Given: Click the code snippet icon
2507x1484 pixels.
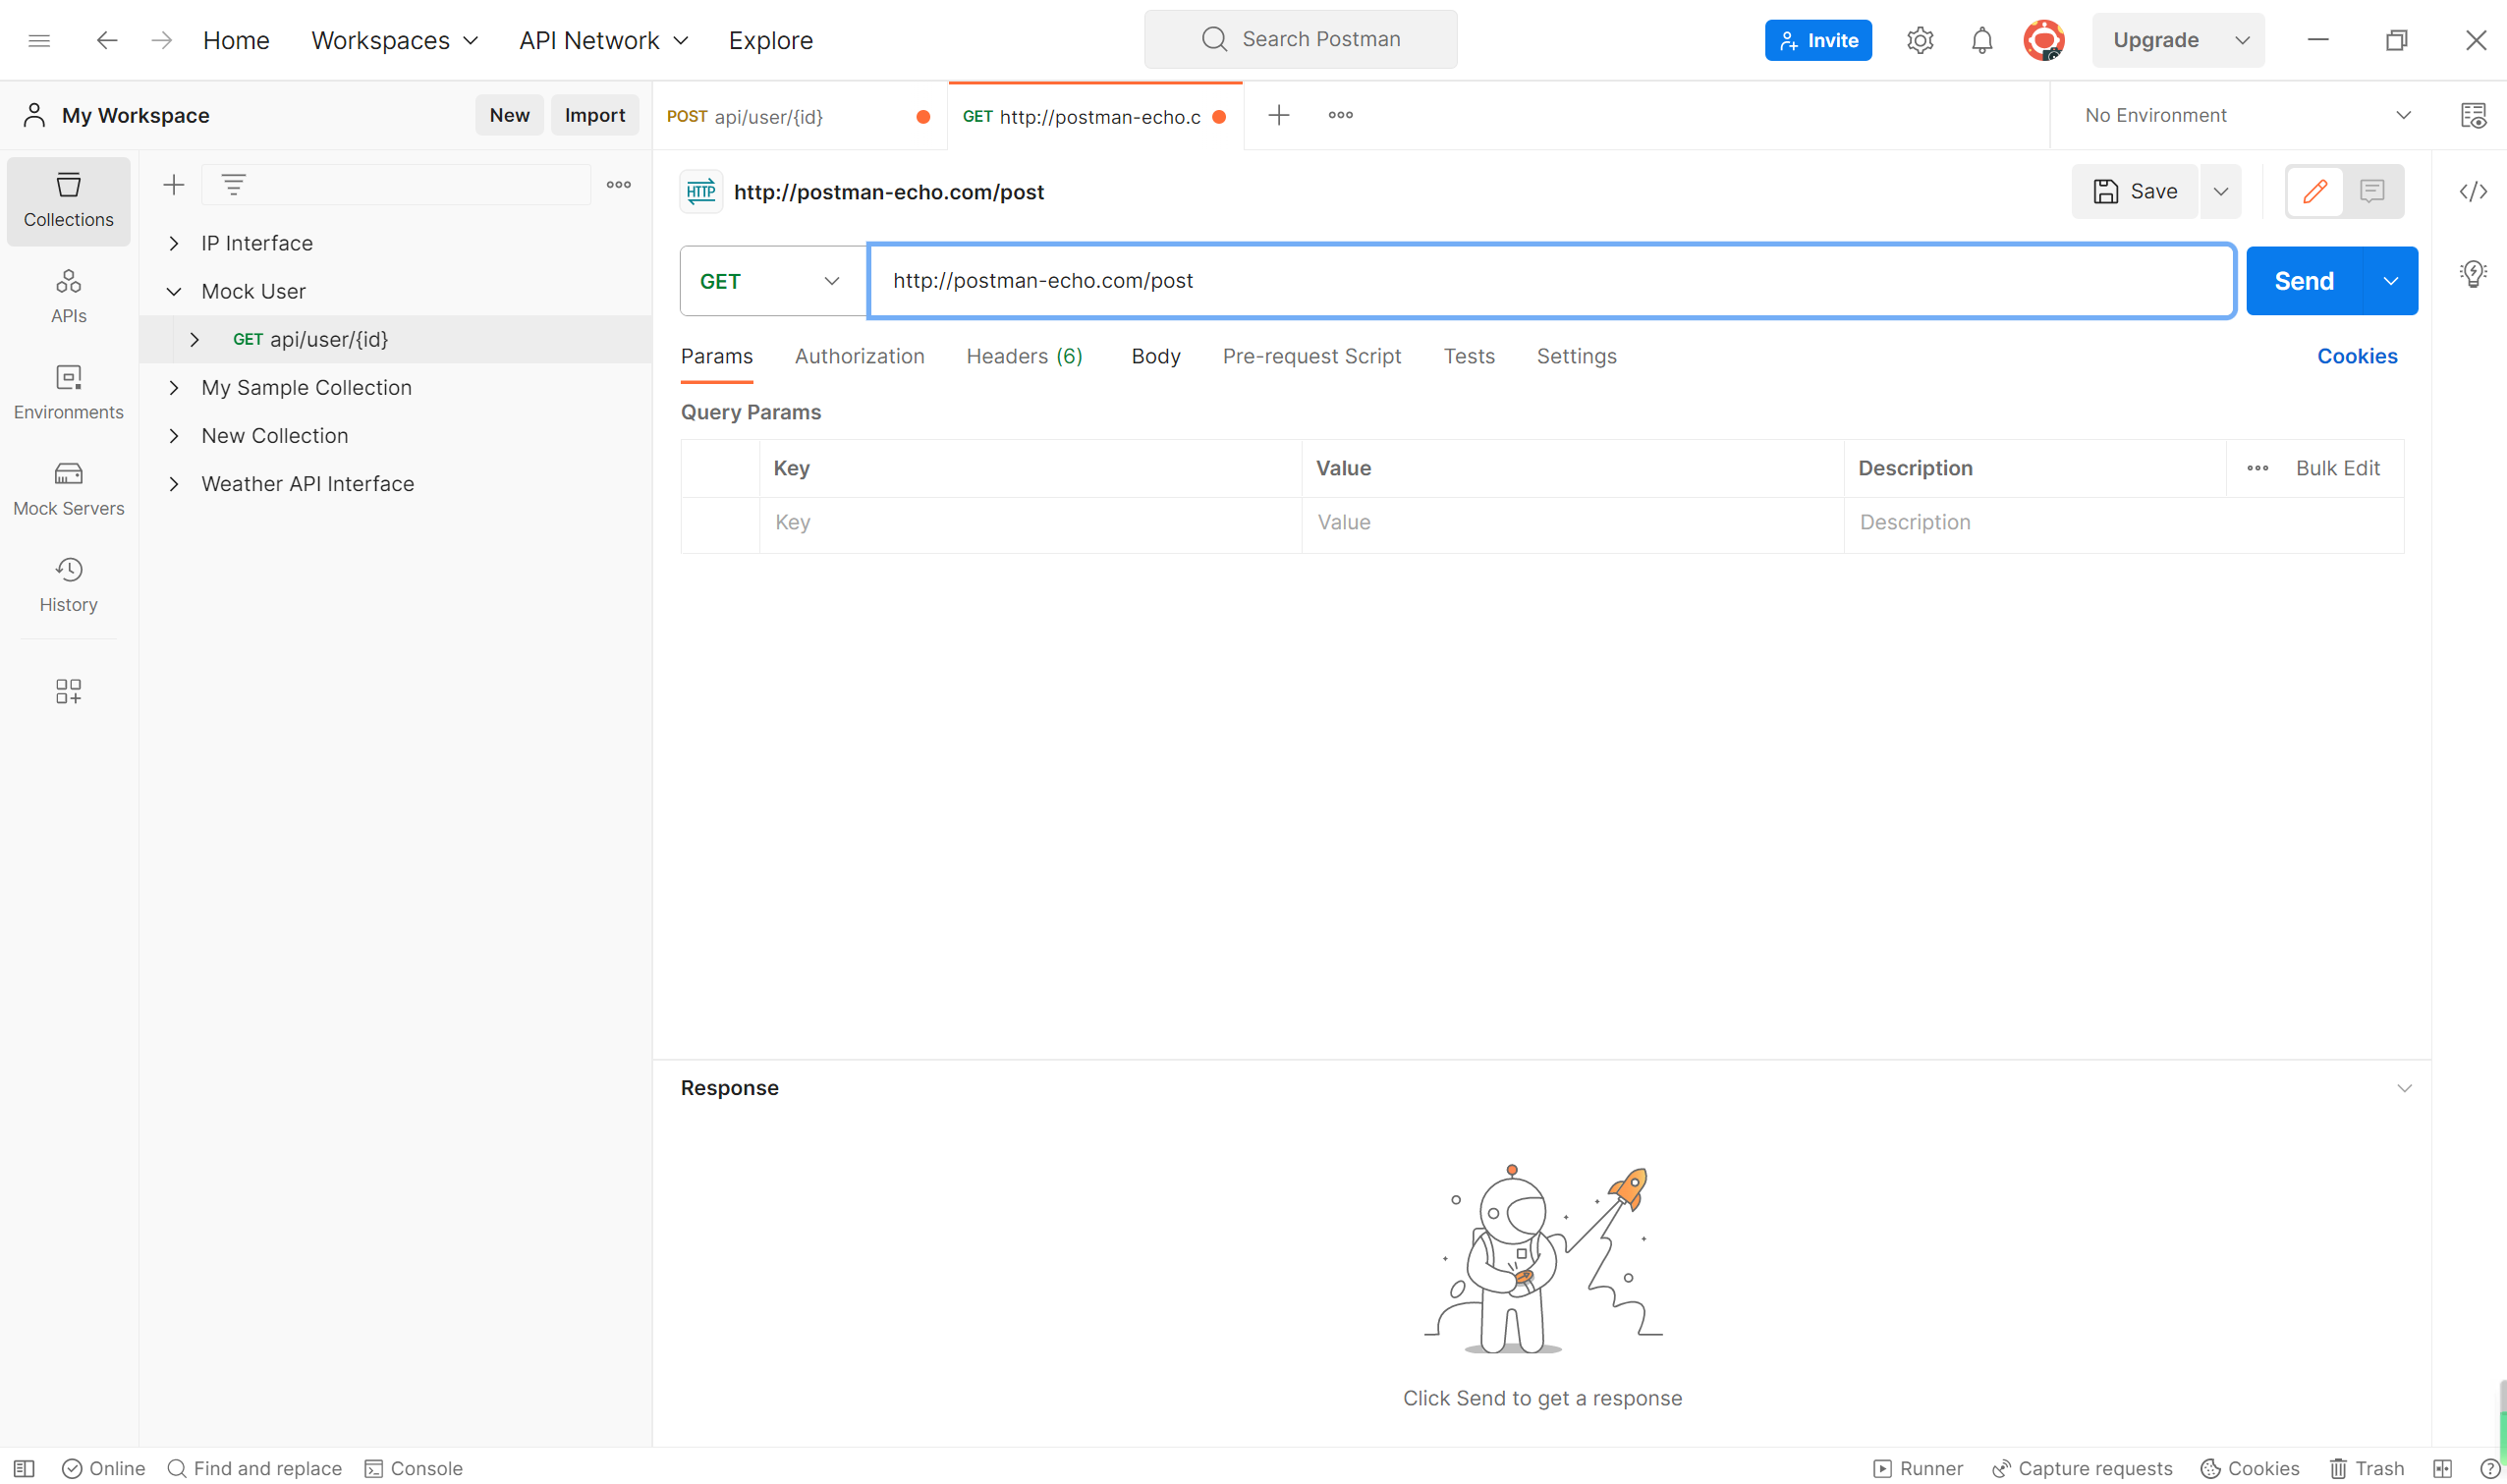Looking at the screenshot, I should (x=2472, y=191).
